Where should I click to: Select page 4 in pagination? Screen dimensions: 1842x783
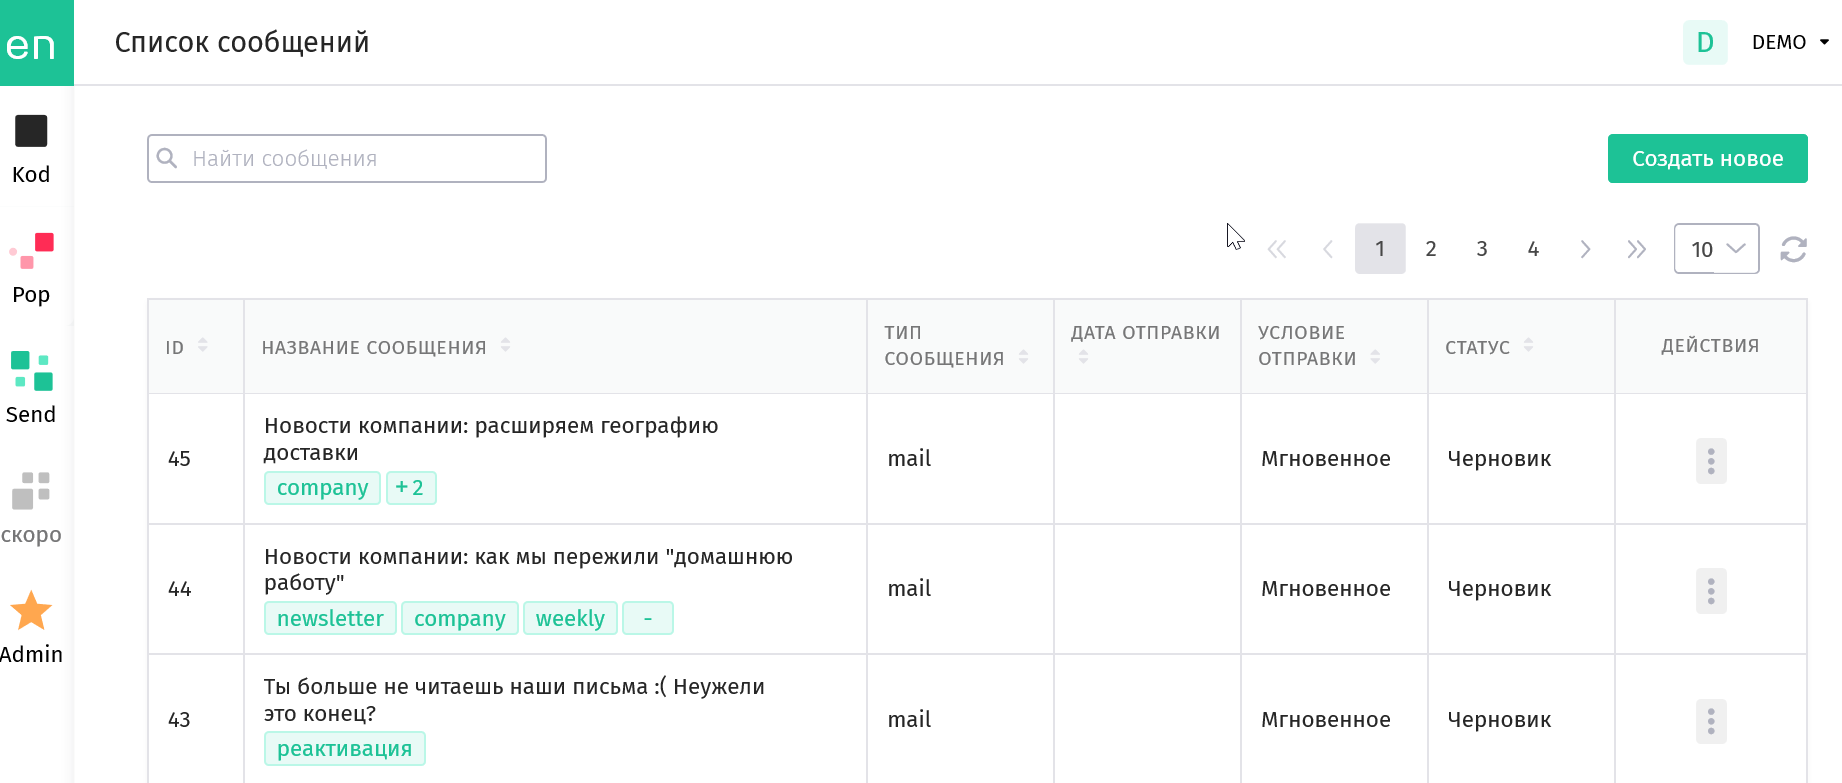[1533, 249]
